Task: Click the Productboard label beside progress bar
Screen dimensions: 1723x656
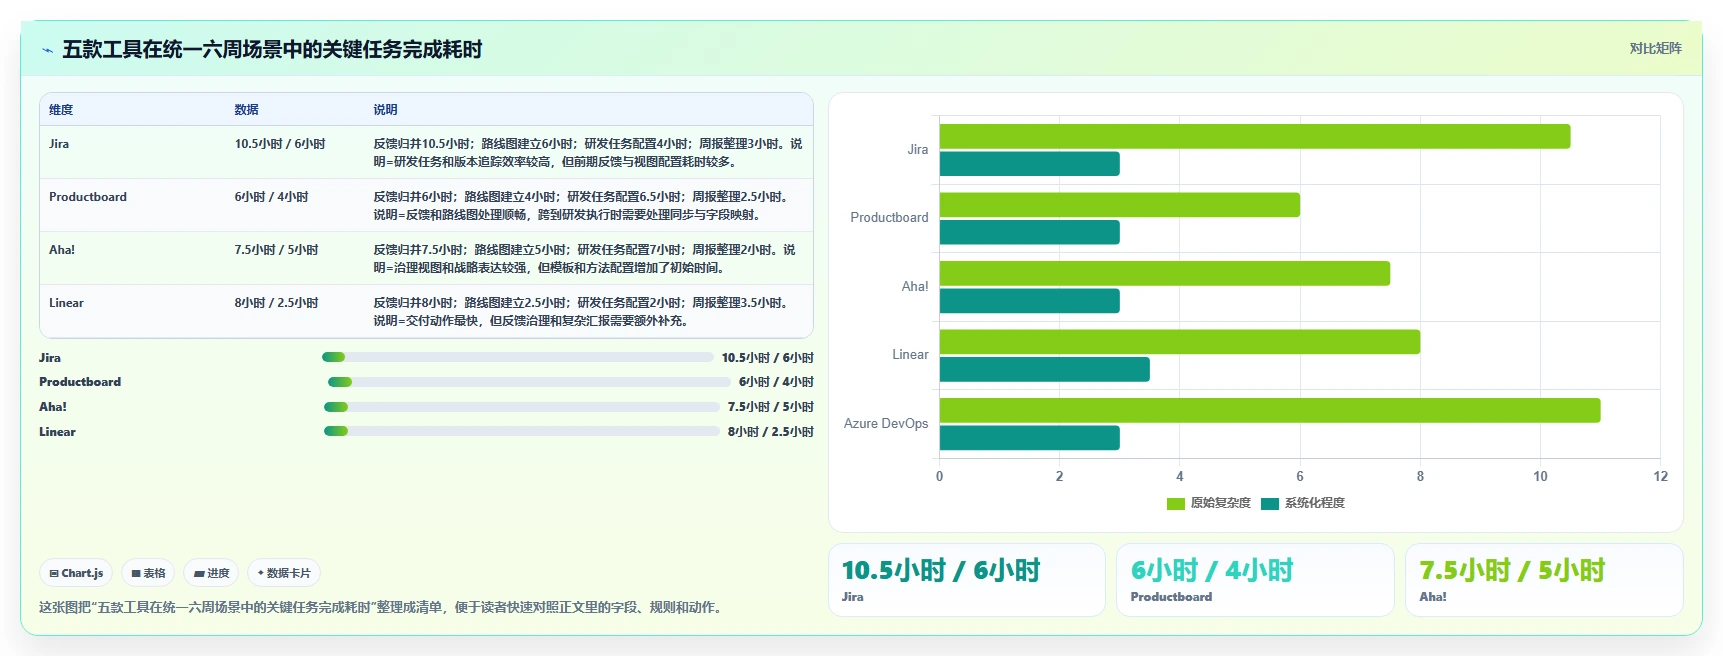Action: 80,382
